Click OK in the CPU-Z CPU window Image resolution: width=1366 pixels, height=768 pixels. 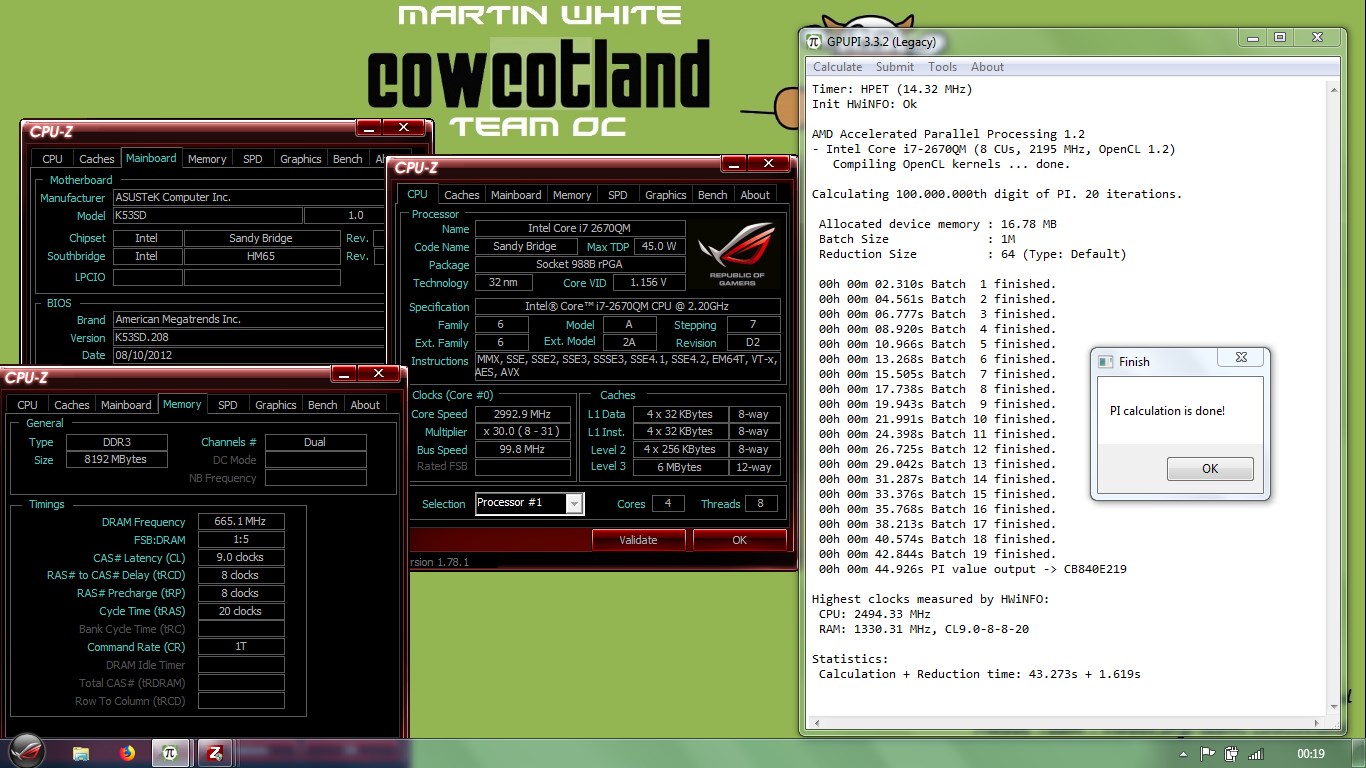click(x=739, y=540)
